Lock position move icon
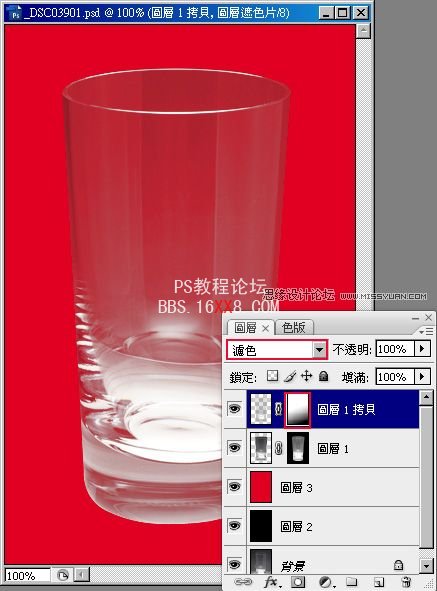This screenshot has height=591, width=437. 307,376
